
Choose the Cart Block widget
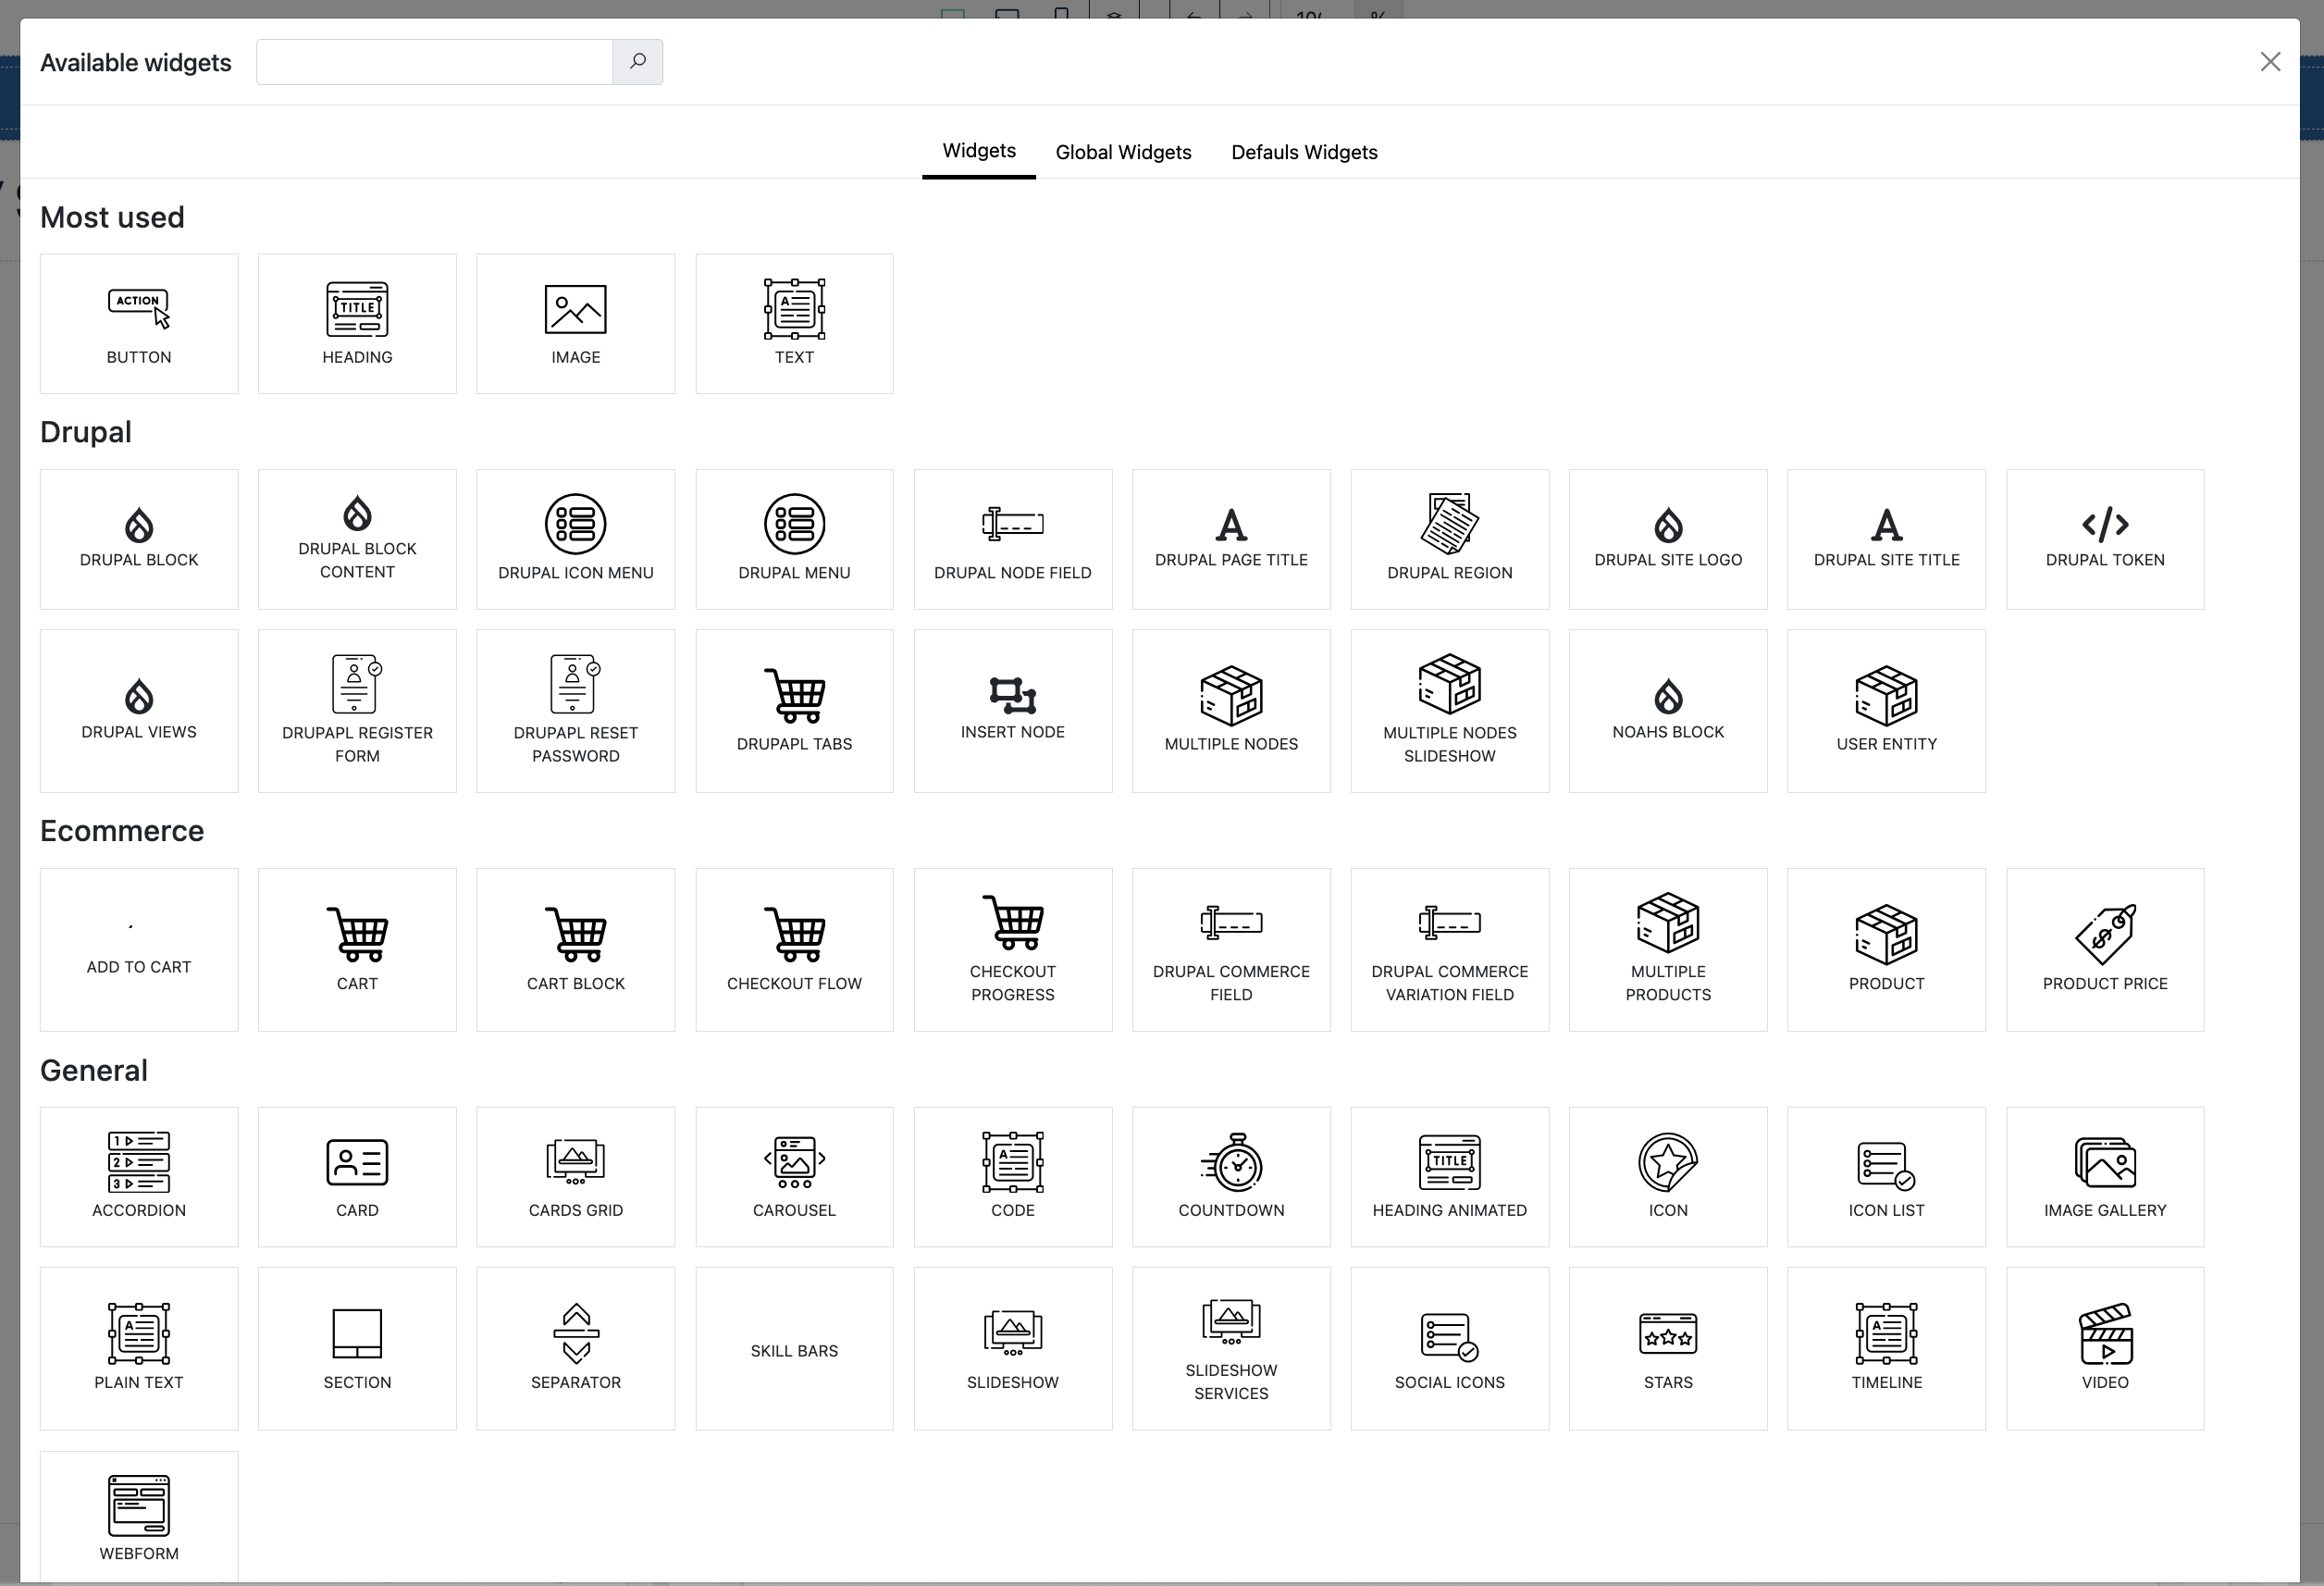click(576, 950)
